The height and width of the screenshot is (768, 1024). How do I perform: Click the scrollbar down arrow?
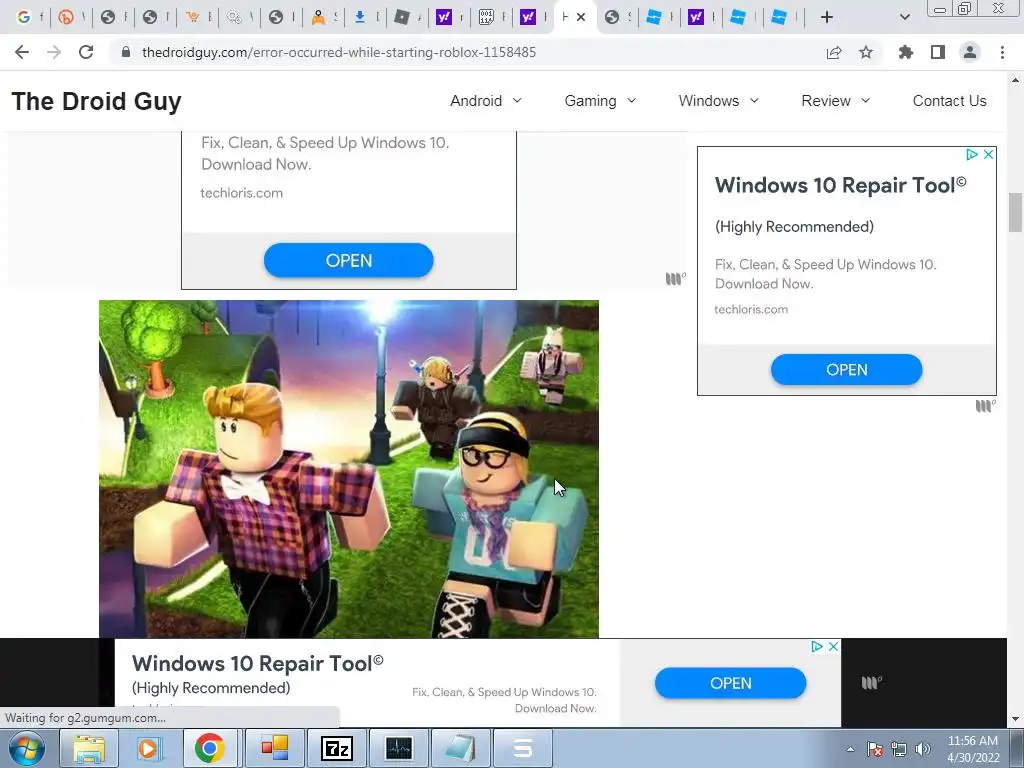(x=1015, y=719)
